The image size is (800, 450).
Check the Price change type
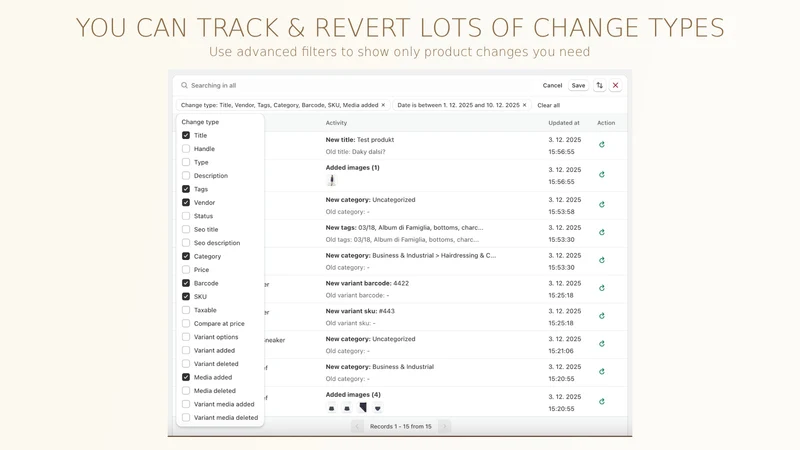click(186, 270)
